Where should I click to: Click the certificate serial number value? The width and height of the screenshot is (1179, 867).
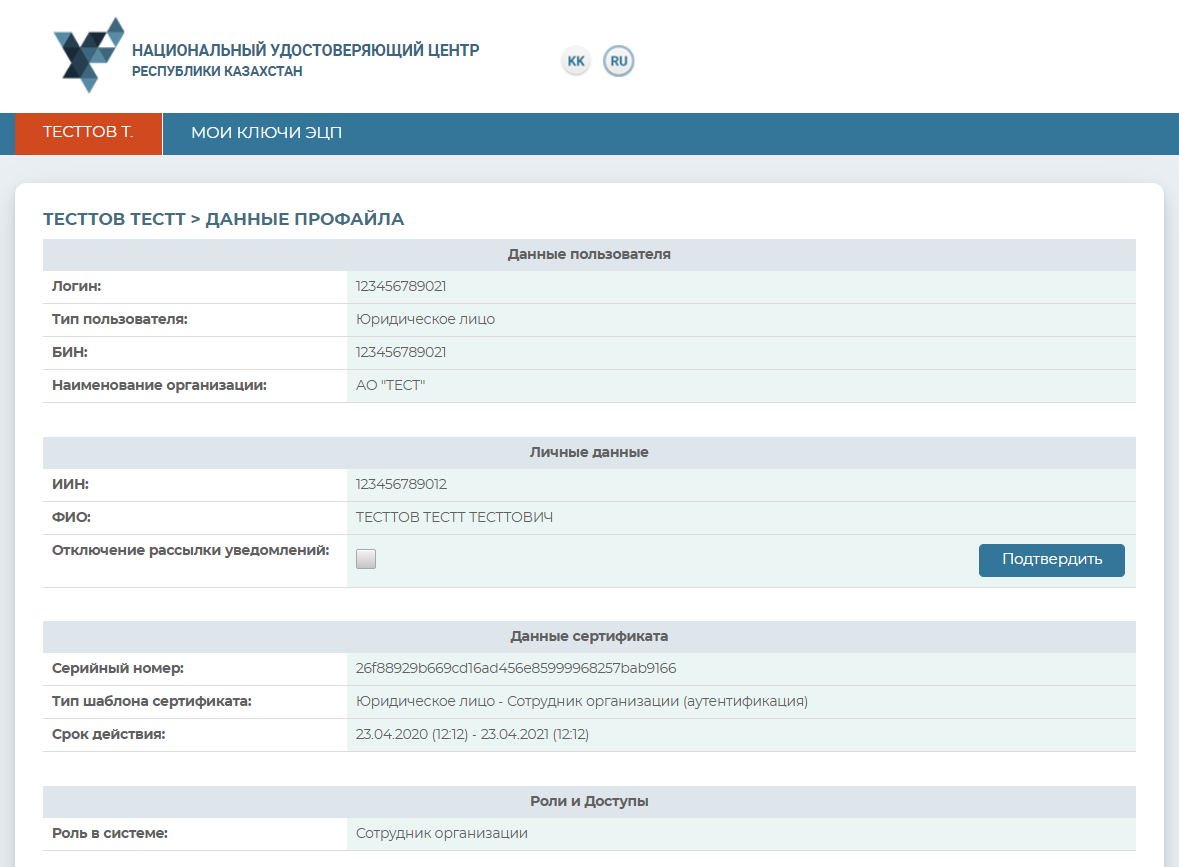pos(516,669)
